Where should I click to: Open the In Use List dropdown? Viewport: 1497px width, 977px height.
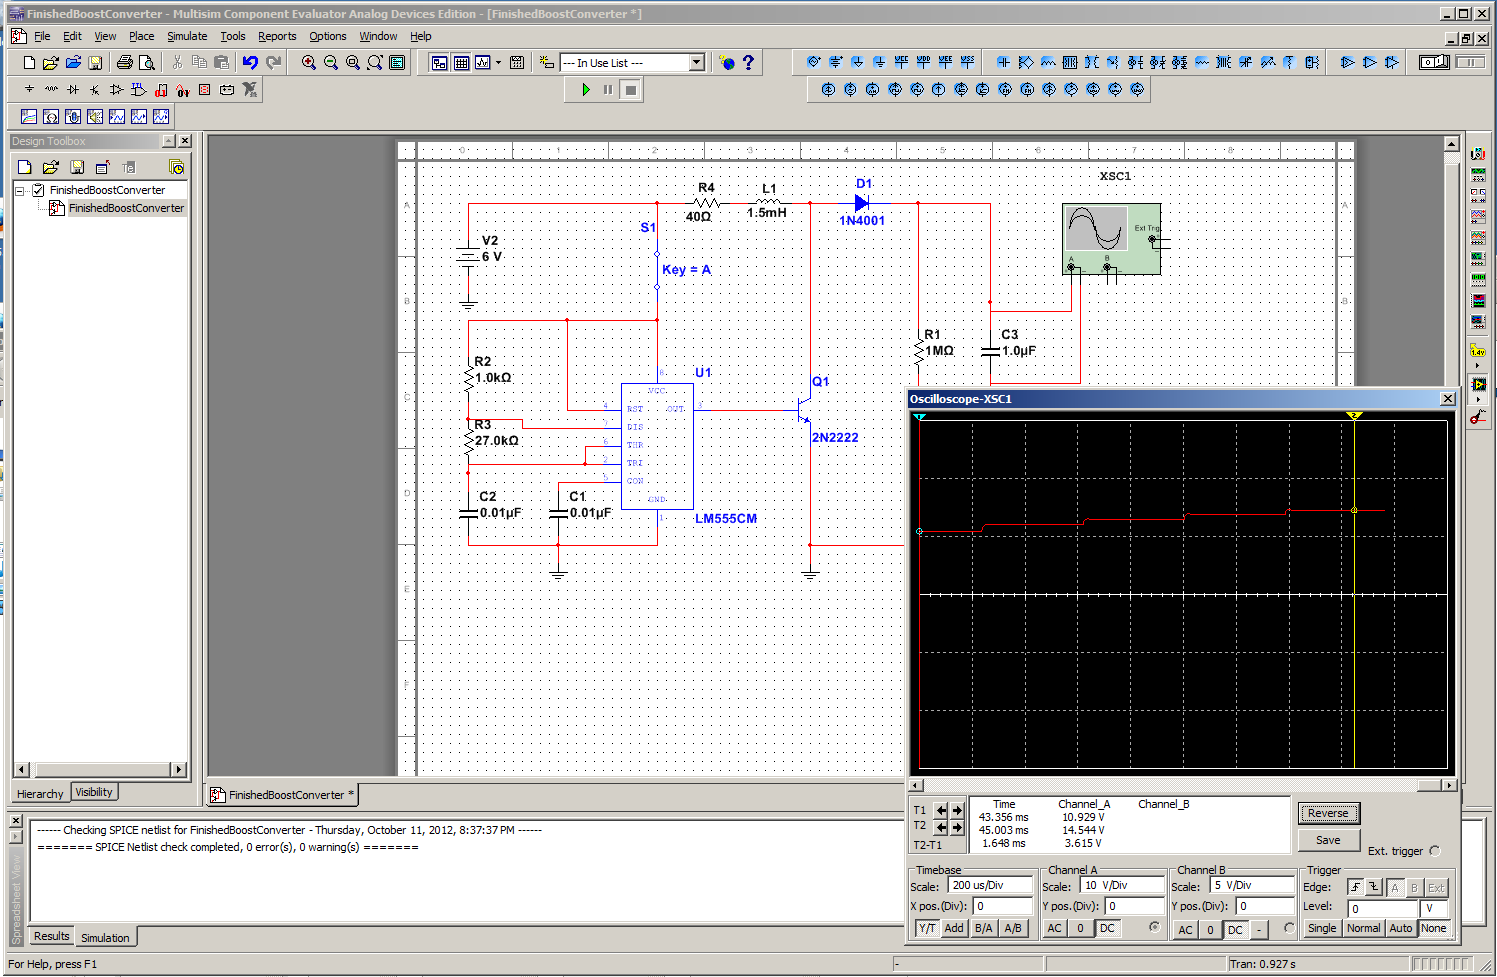click(697, 62)
